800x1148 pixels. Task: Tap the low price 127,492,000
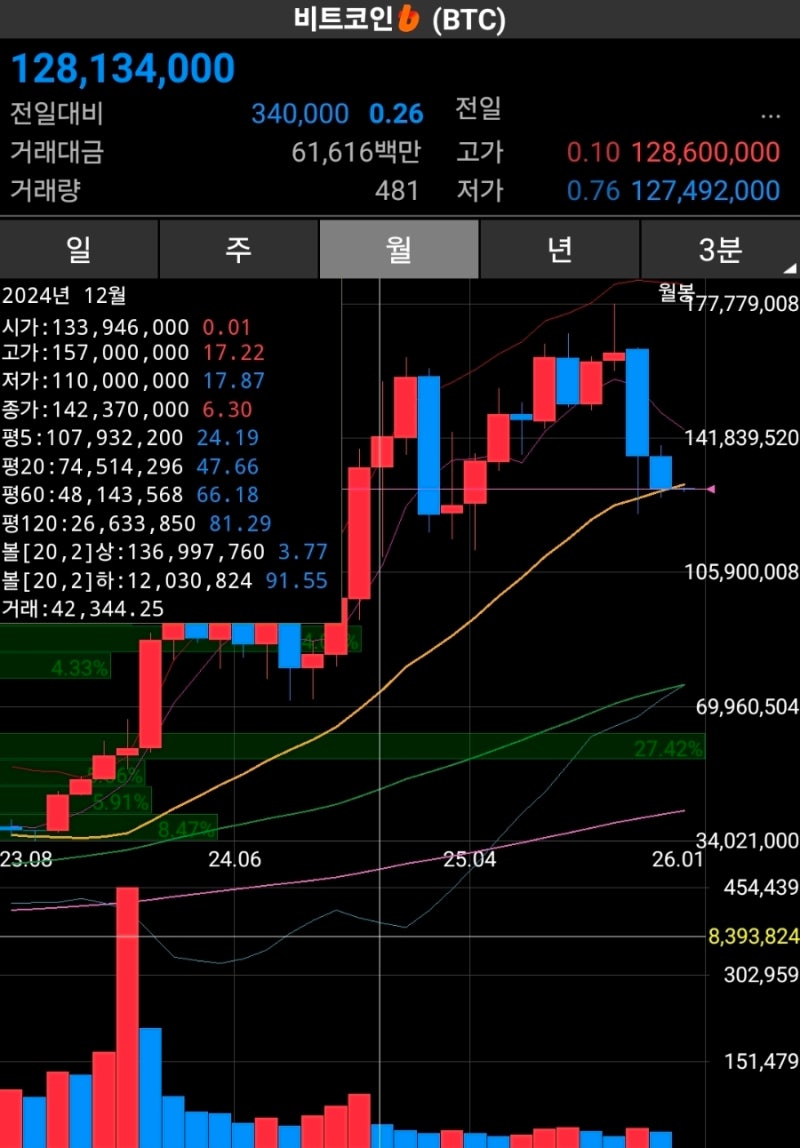point(706,191)
